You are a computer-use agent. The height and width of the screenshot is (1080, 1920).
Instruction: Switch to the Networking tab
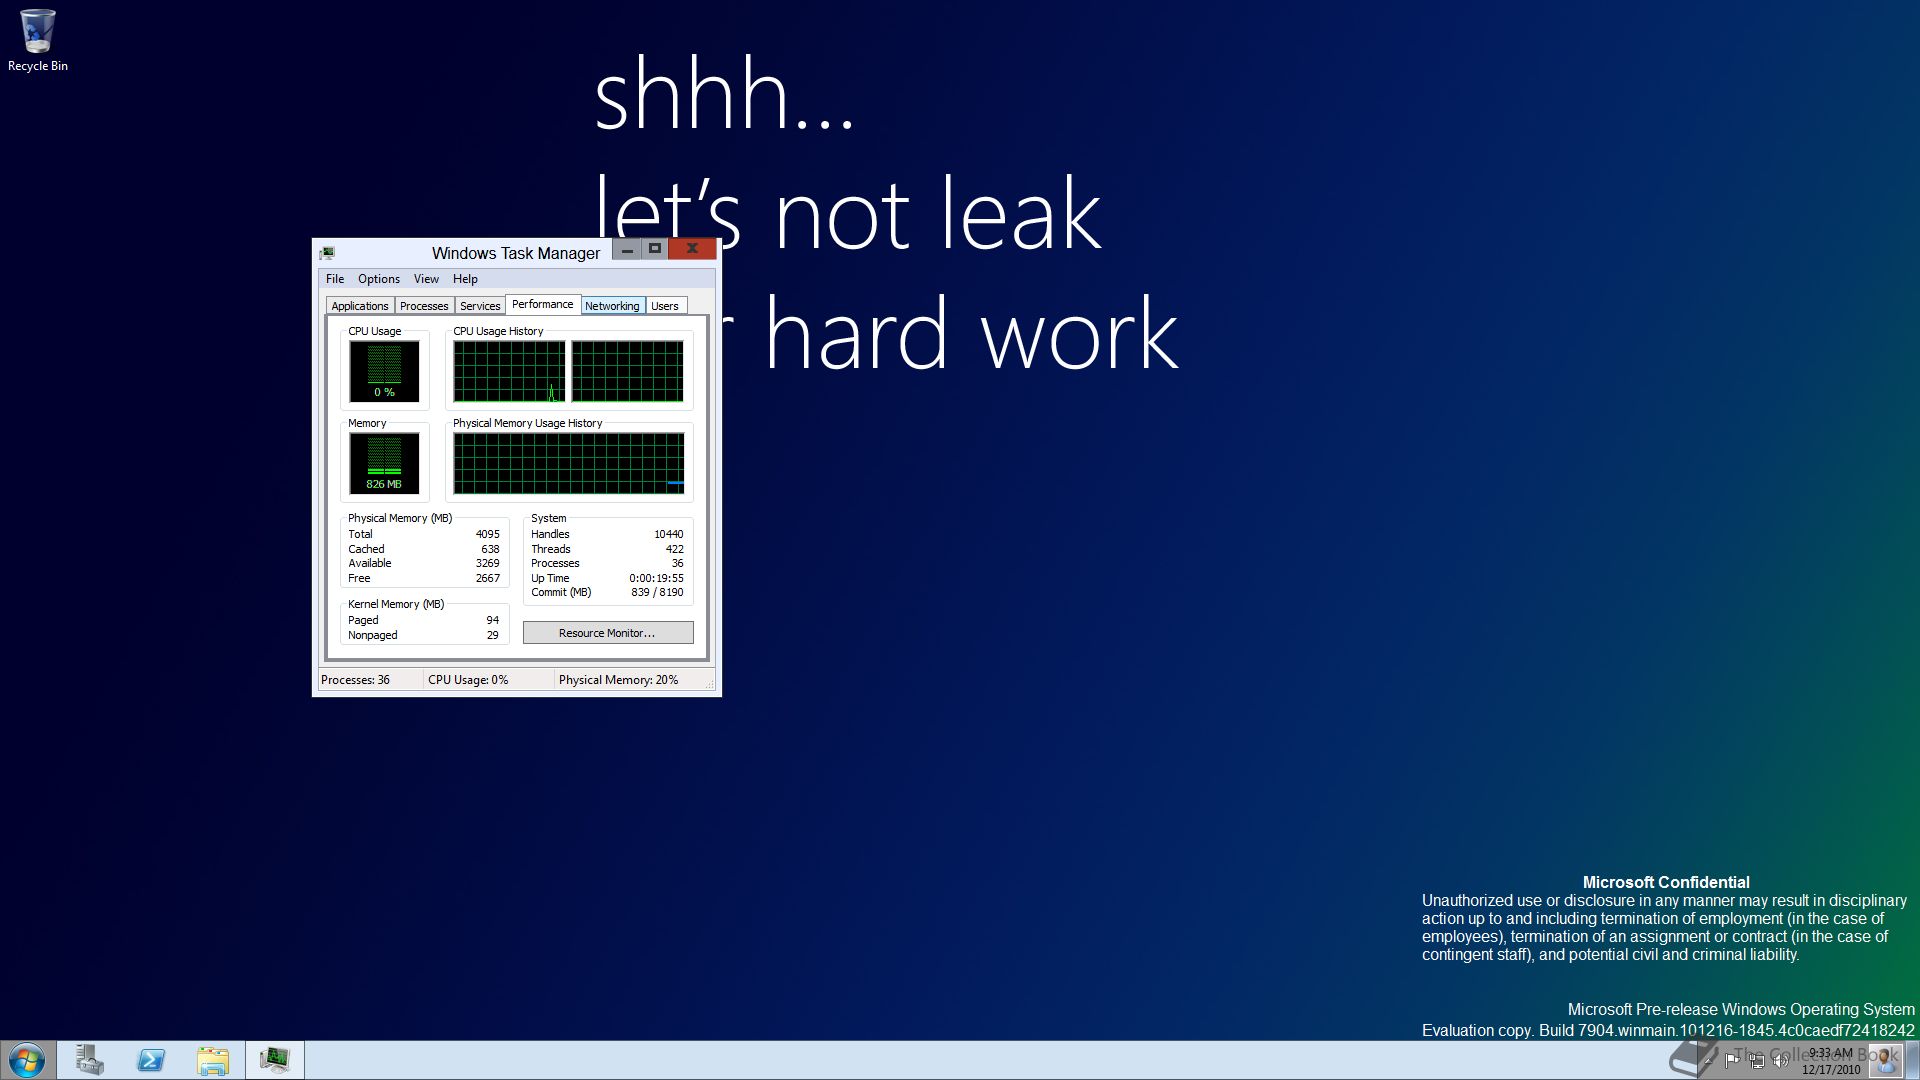pos(612,306)
